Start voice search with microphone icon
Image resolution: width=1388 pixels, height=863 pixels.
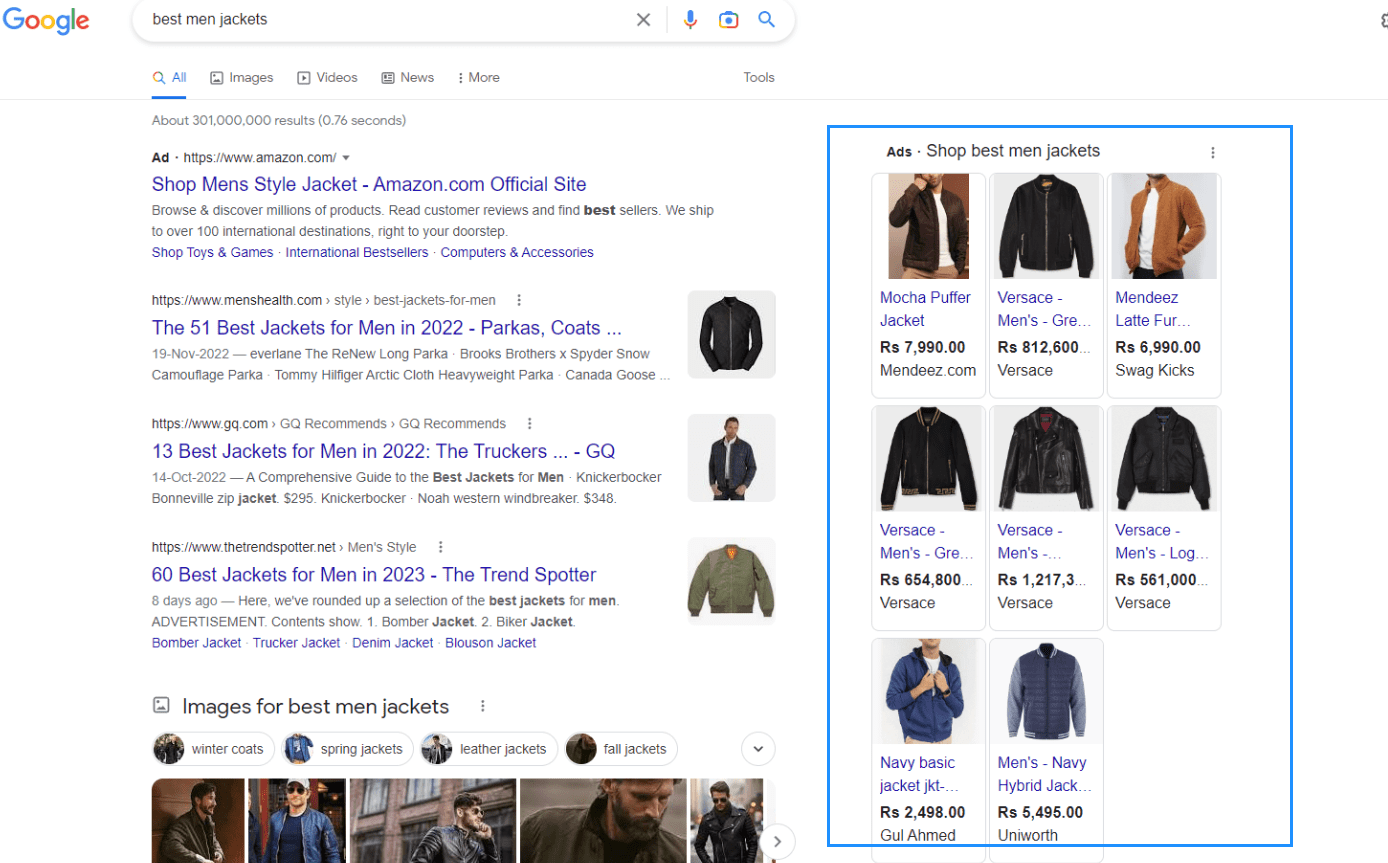tap(690, 20)
